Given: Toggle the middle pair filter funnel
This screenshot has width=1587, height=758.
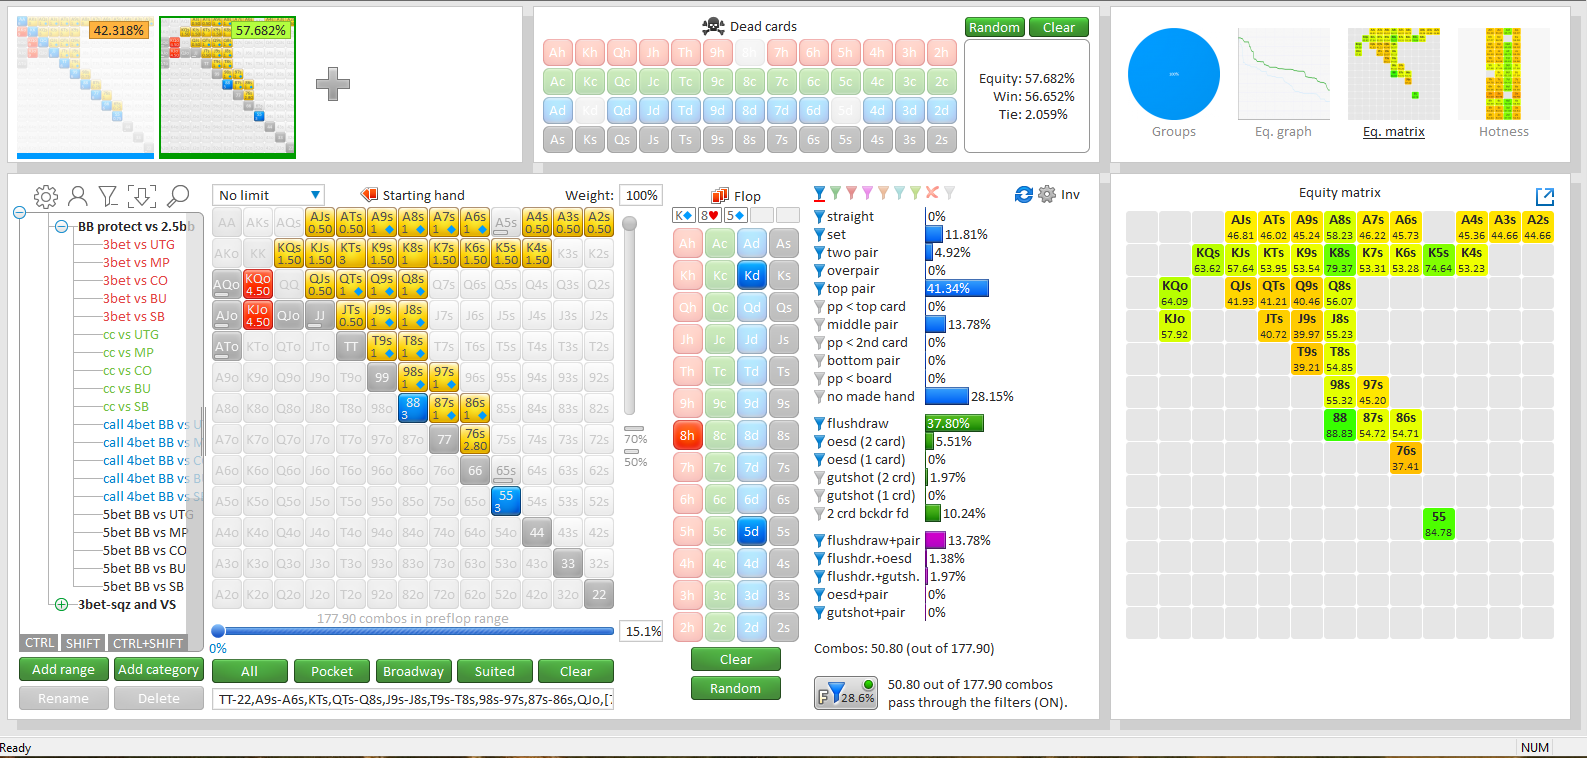Looking at the screenshot, I should tap(820, 325).
